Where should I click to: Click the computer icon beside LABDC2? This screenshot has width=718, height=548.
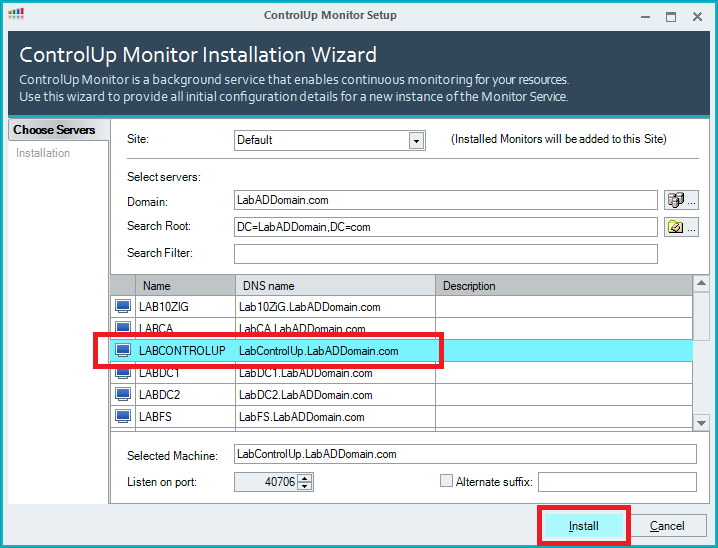[x=123, y=395]
